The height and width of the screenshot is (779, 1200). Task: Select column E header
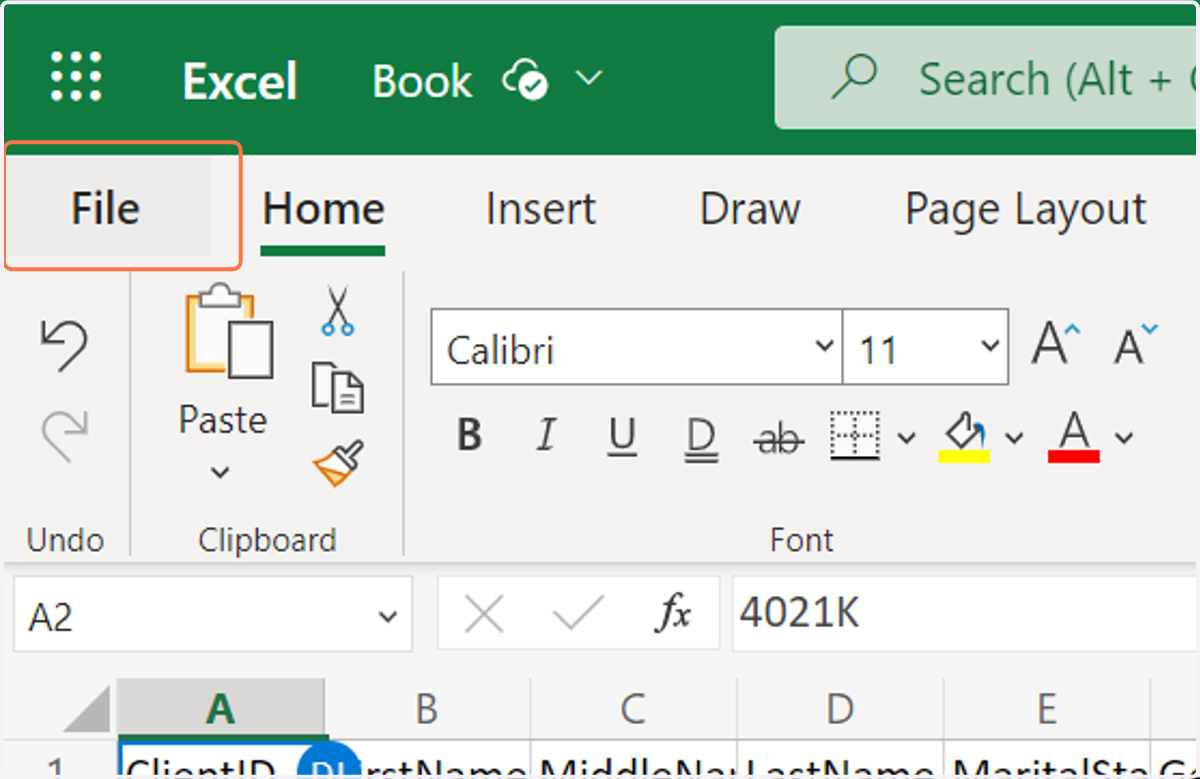[x=1046, y=709]
